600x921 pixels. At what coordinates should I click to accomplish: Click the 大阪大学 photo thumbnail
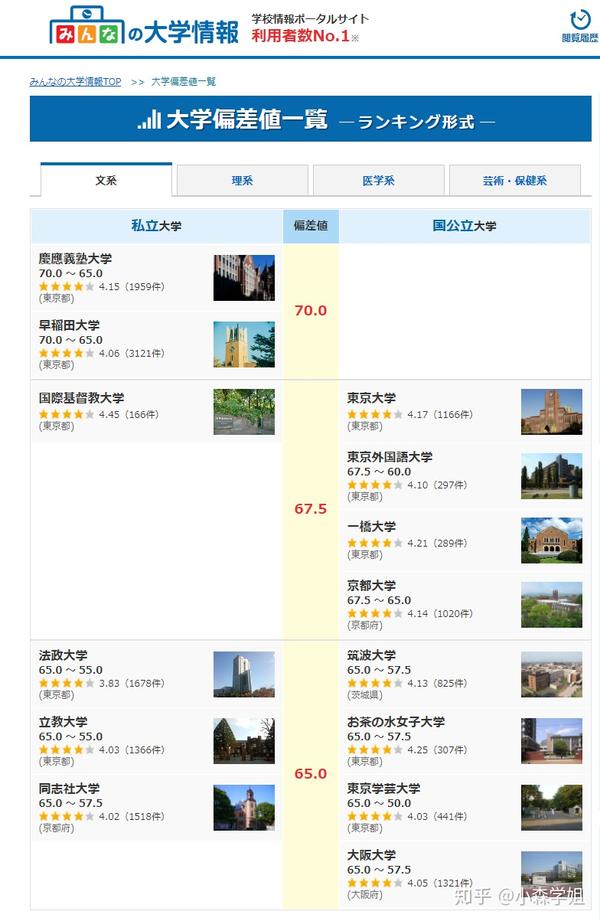click(552, 874)
